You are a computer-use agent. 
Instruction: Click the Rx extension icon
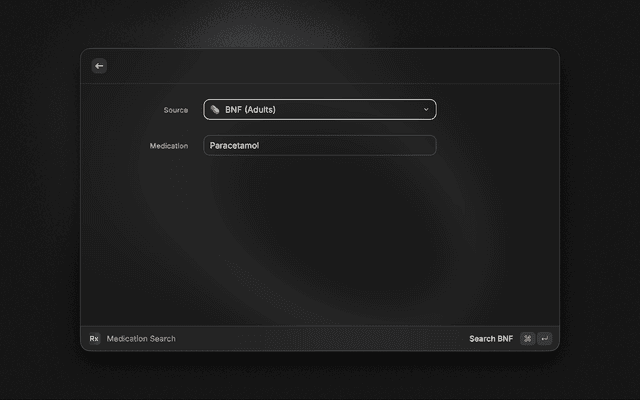(x=94, y=339)
